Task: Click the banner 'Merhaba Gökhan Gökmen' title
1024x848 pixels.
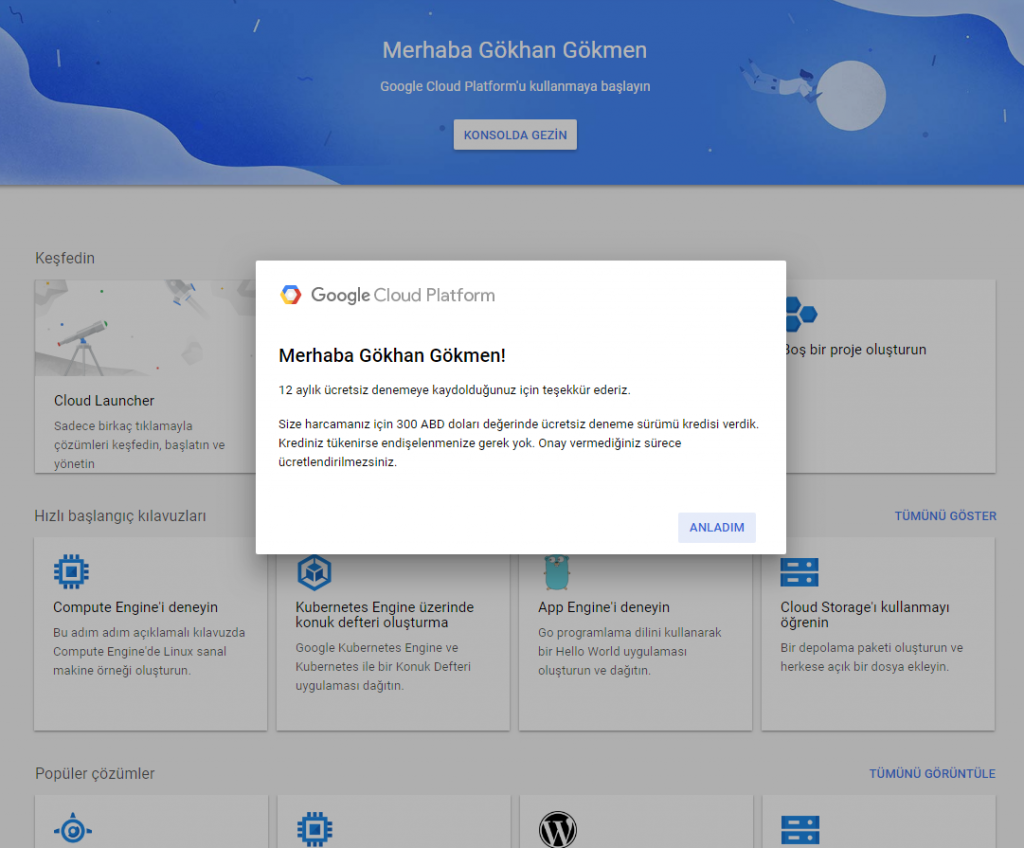Action: click(515, 50)
